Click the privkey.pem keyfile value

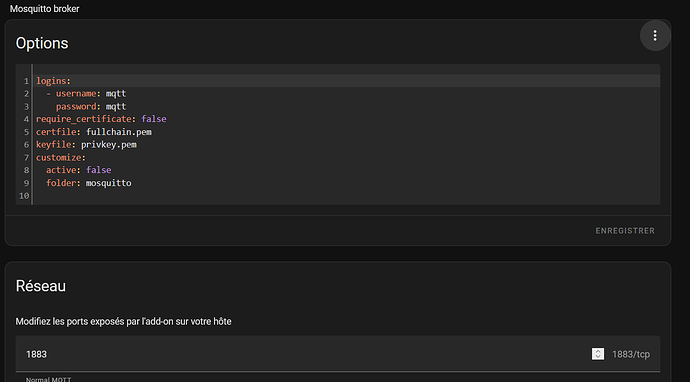(x=109, y=144)
